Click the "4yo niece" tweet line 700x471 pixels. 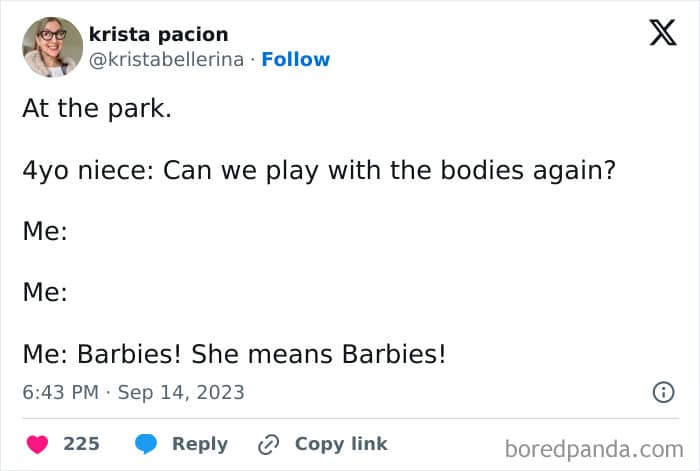click(318, 170)
